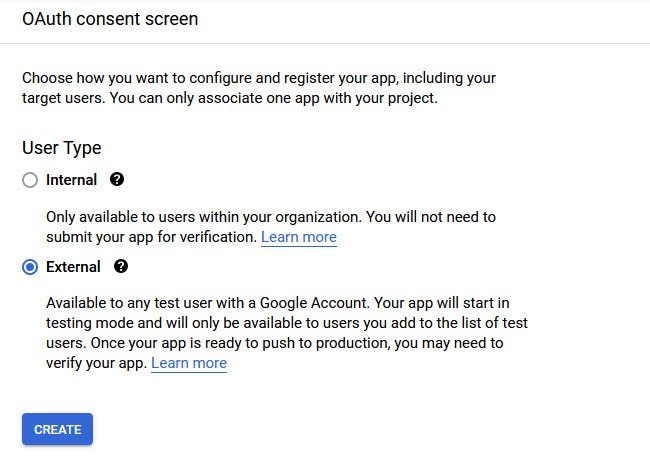Screen dimensions: 650x460
Task: Click the divider line under the page title
Action: 325,43
